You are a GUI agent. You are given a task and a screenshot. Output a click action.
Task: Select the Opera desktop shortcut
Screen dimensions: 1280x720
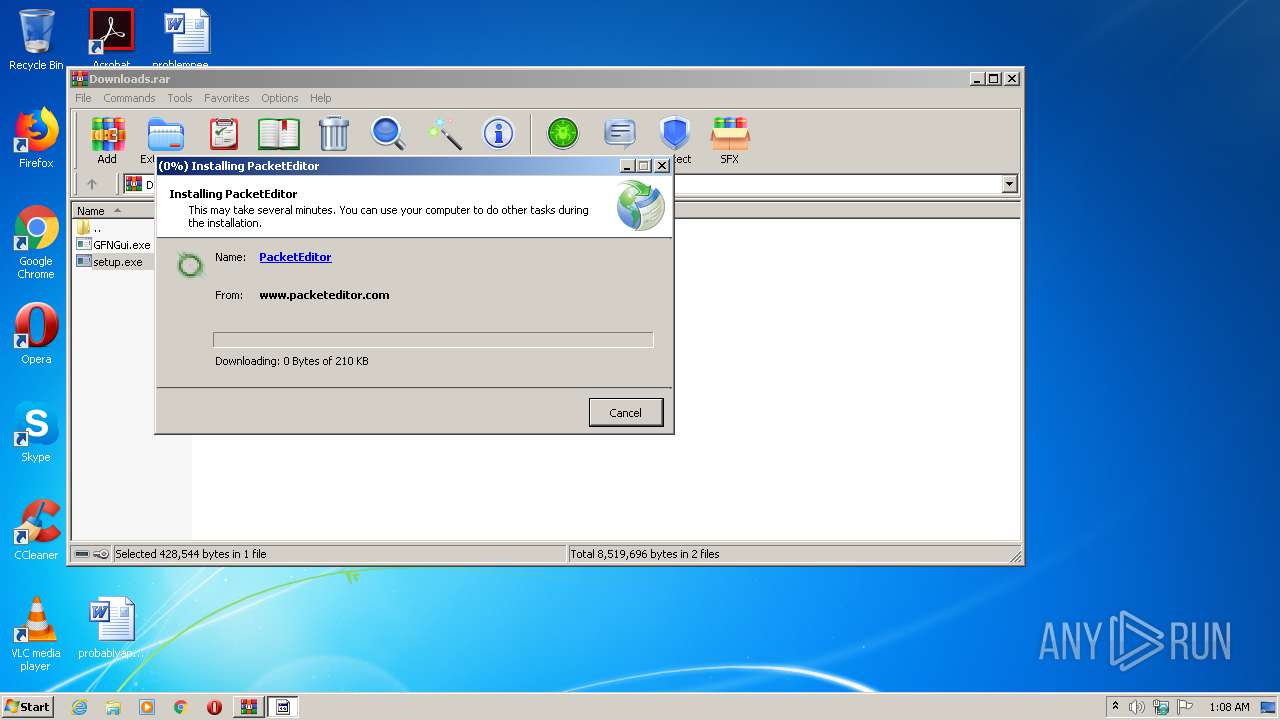pos(36,334)
